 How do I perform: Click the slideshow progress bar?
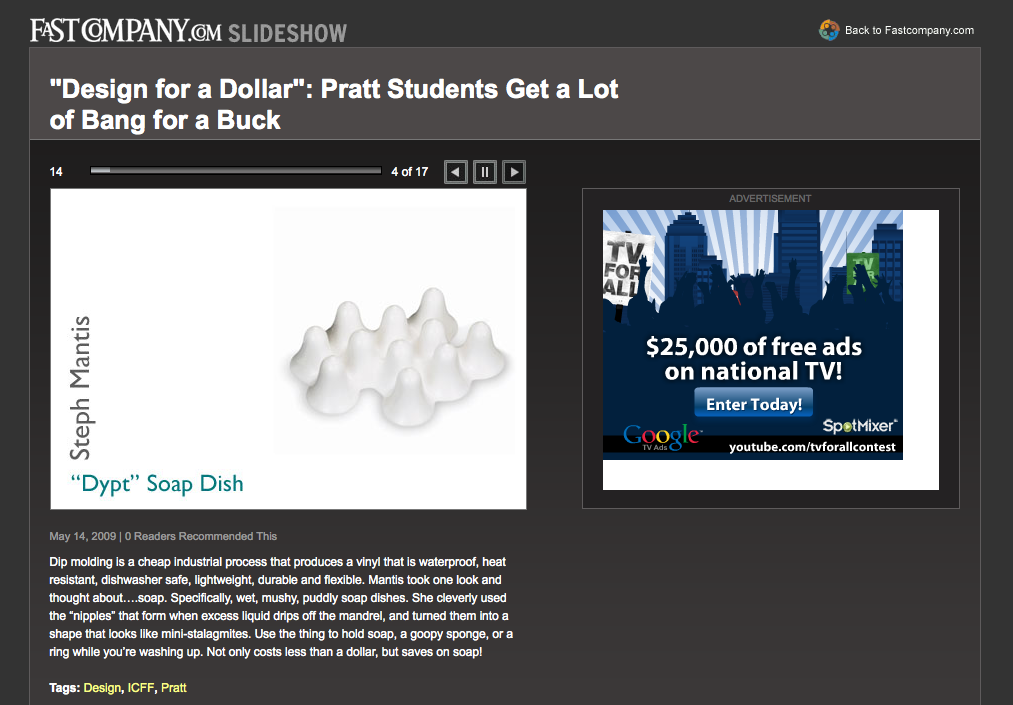(236, 171)
